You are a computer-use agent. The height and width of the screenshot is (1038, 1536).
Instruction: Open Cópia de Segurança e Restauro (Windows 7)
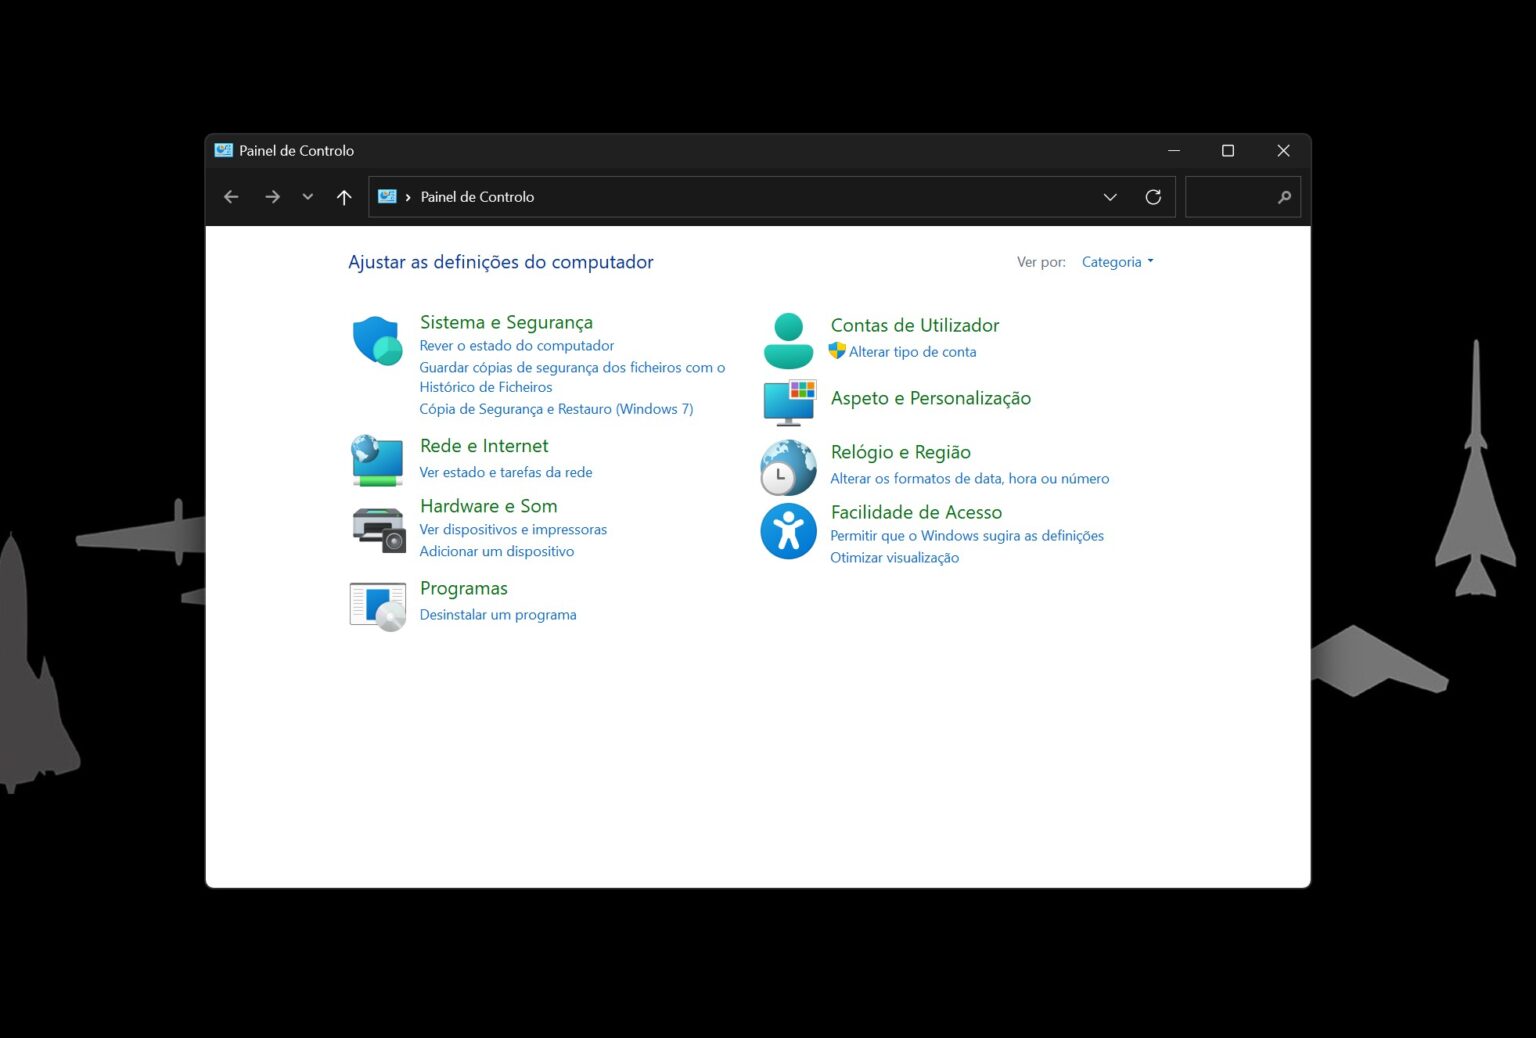point(556,409)
